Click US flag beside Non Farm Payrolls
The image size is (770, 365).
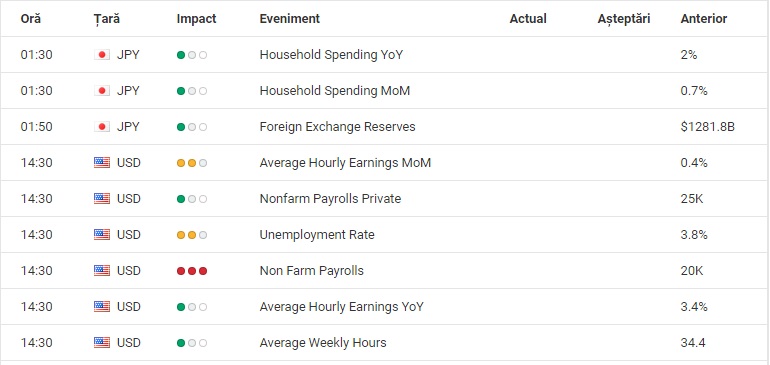[102, 271]
